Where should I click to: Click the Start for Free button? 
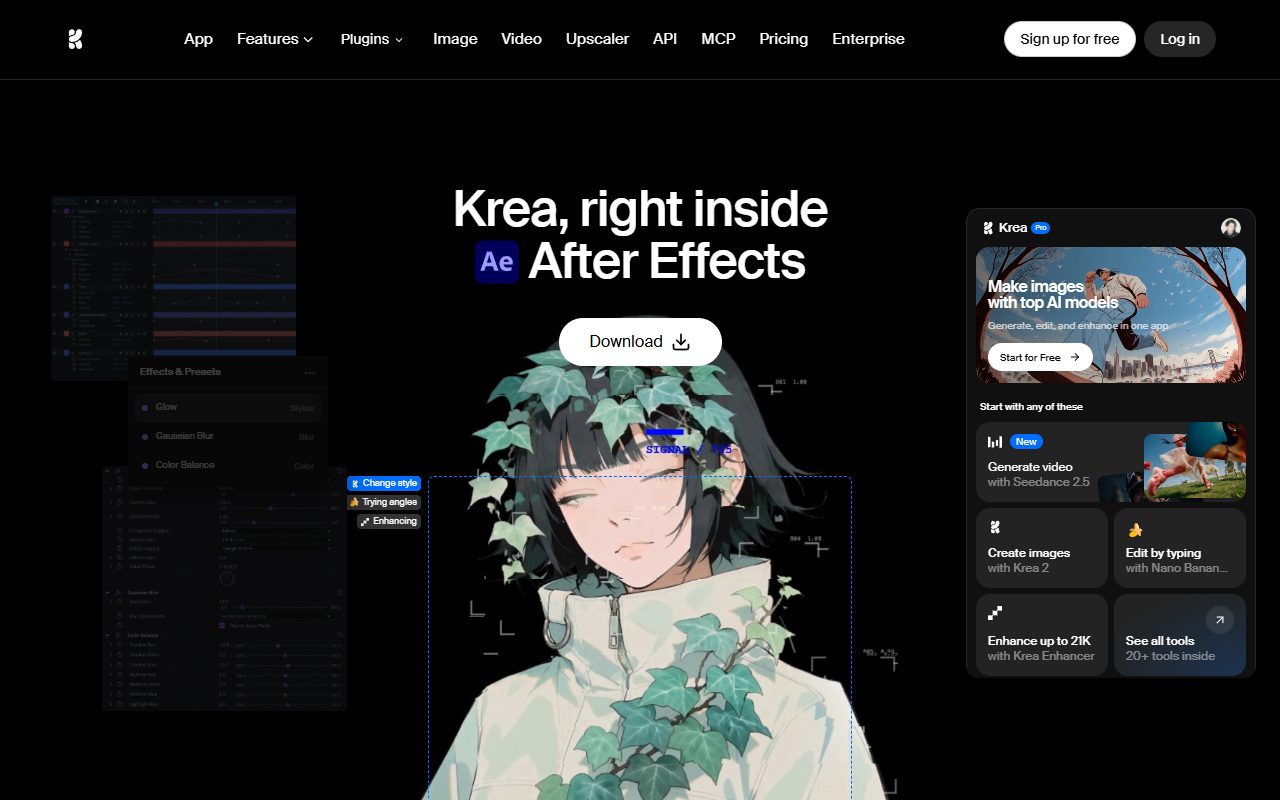pyautogui.click(x=1040, y=357)
